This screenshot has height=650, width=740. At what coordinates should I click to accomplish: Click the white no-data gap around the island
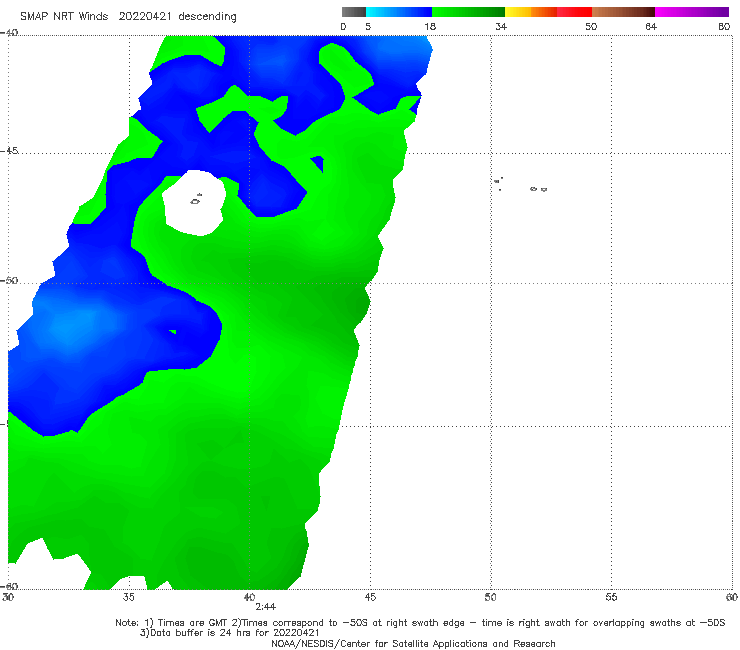pos(193,203)
